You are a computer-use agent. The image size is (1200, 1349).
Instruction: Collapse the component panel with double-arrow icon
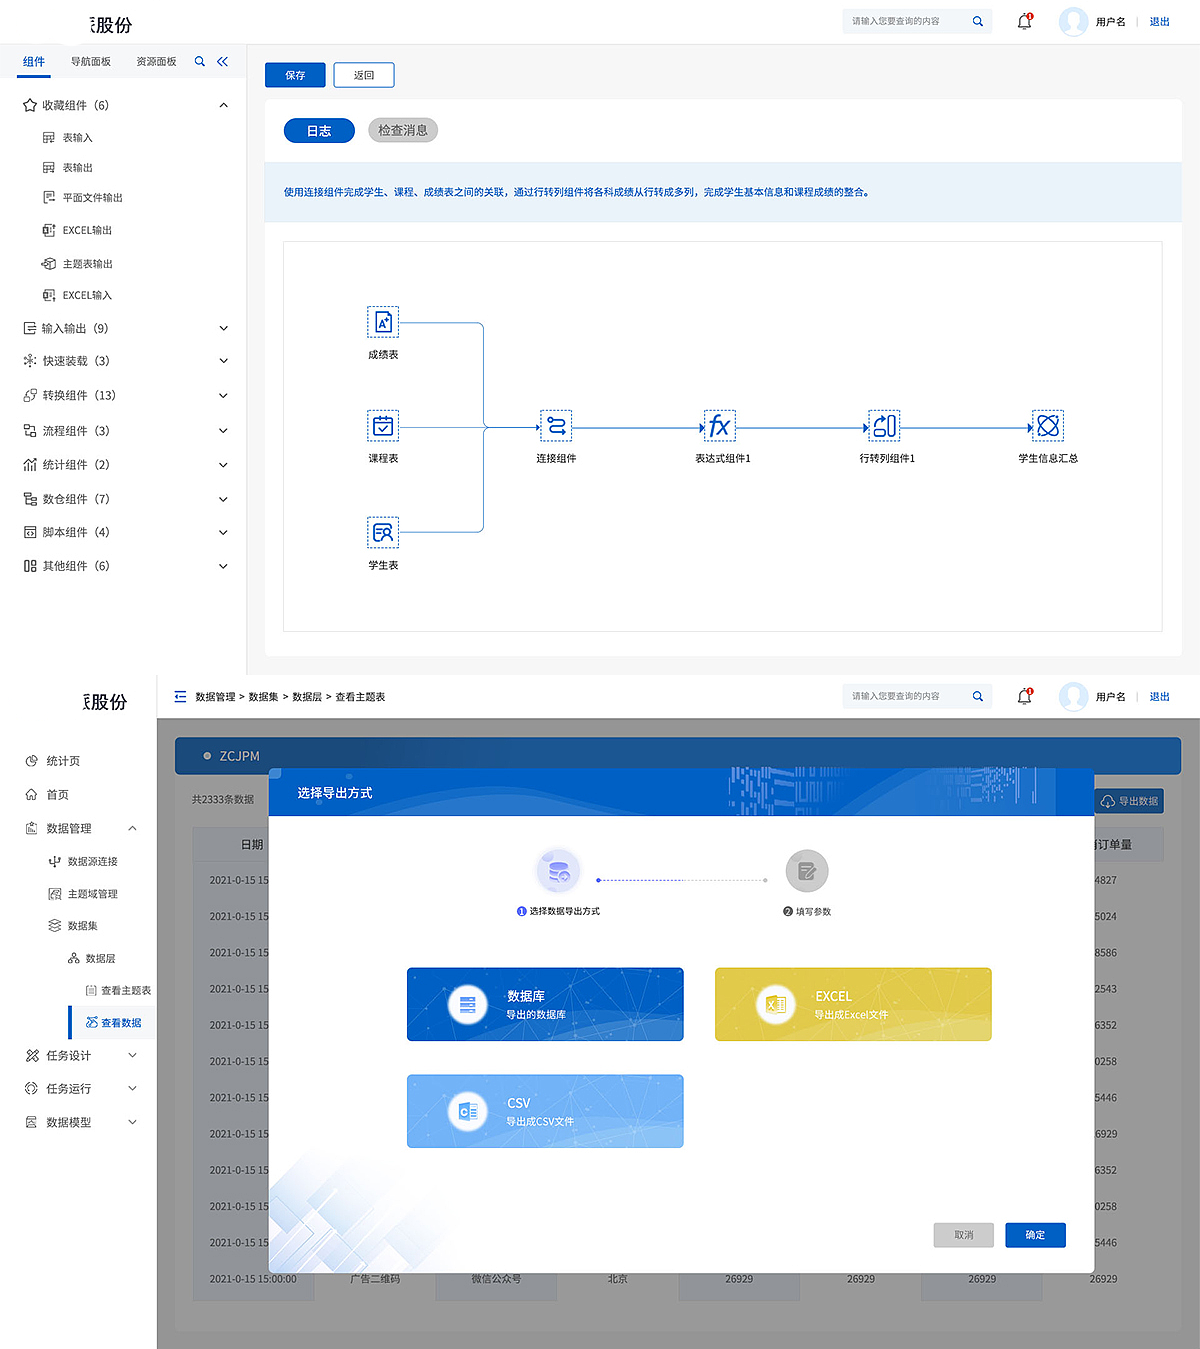coord(222,62)
